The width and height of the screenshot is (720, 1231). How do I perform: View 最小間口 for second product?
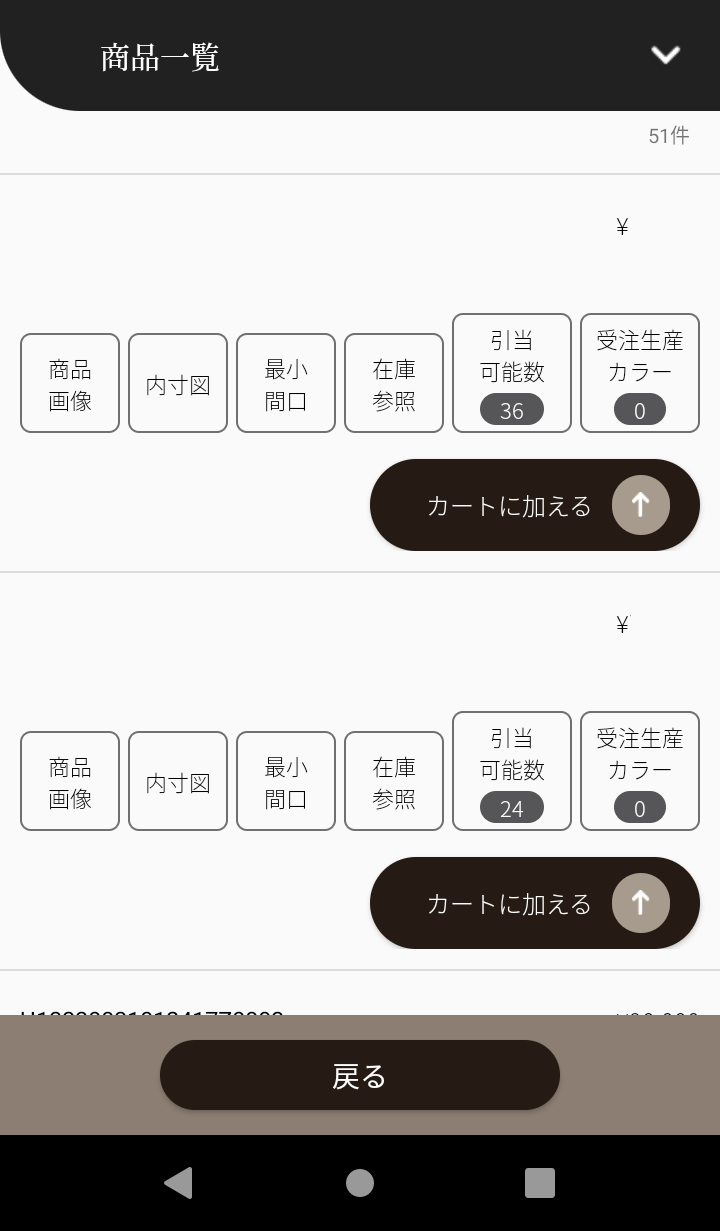pyautogui.click(x=286, y=781)
